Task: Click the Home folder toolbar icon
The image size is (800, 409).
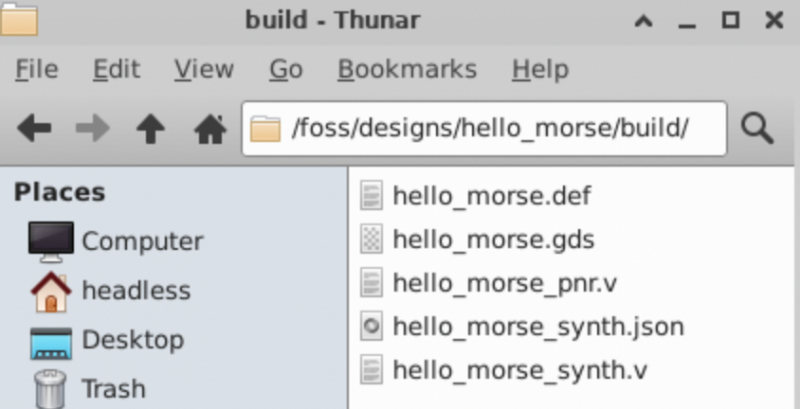Action: point(209,128)
